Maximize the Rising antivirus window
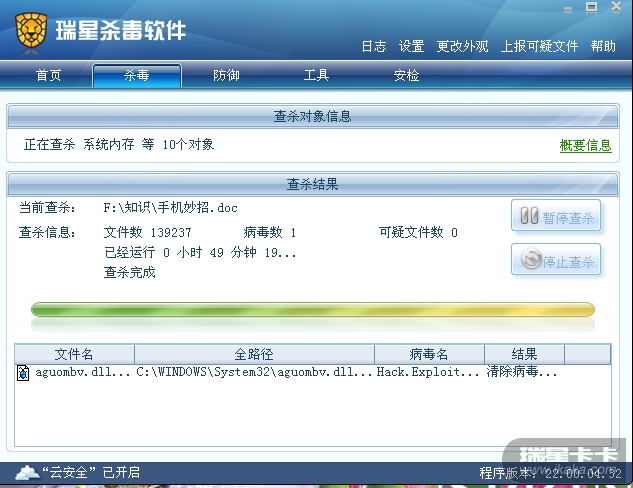The image size is (633, 488). point(591,7)
